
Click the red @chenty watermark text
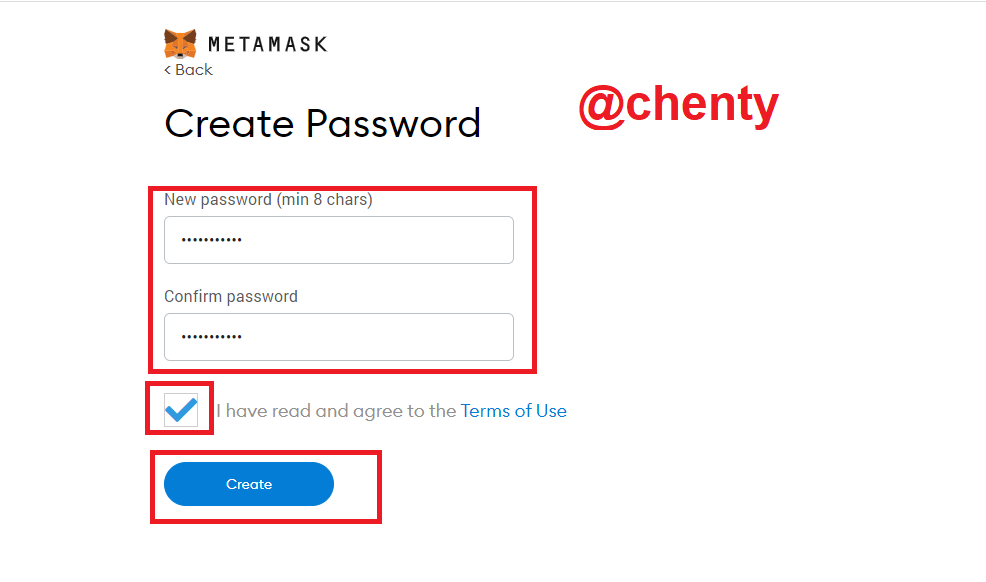678,105
